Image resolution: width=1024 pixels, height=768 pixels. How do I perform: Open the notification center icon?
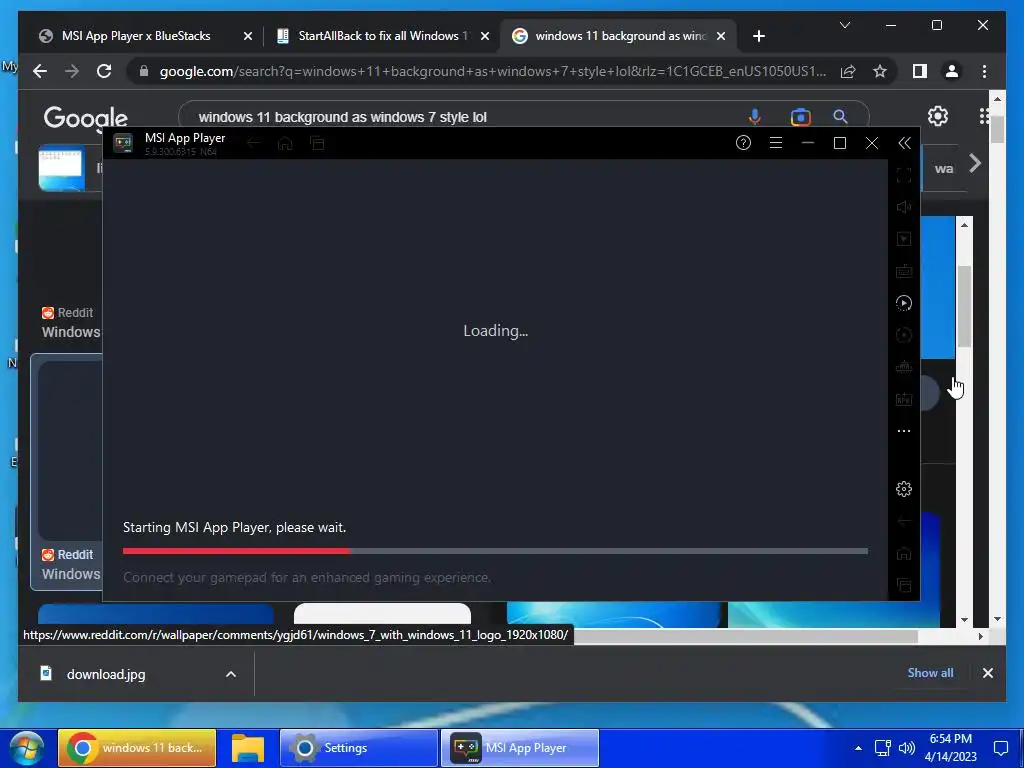tap(1001, 748)
